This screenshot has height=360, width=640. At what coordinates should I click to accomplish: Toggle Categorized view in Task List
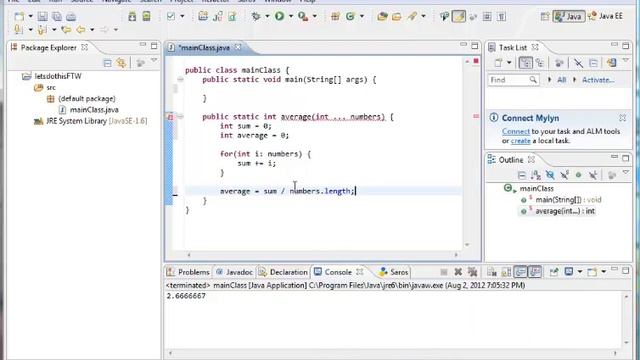tap(525, 63)
